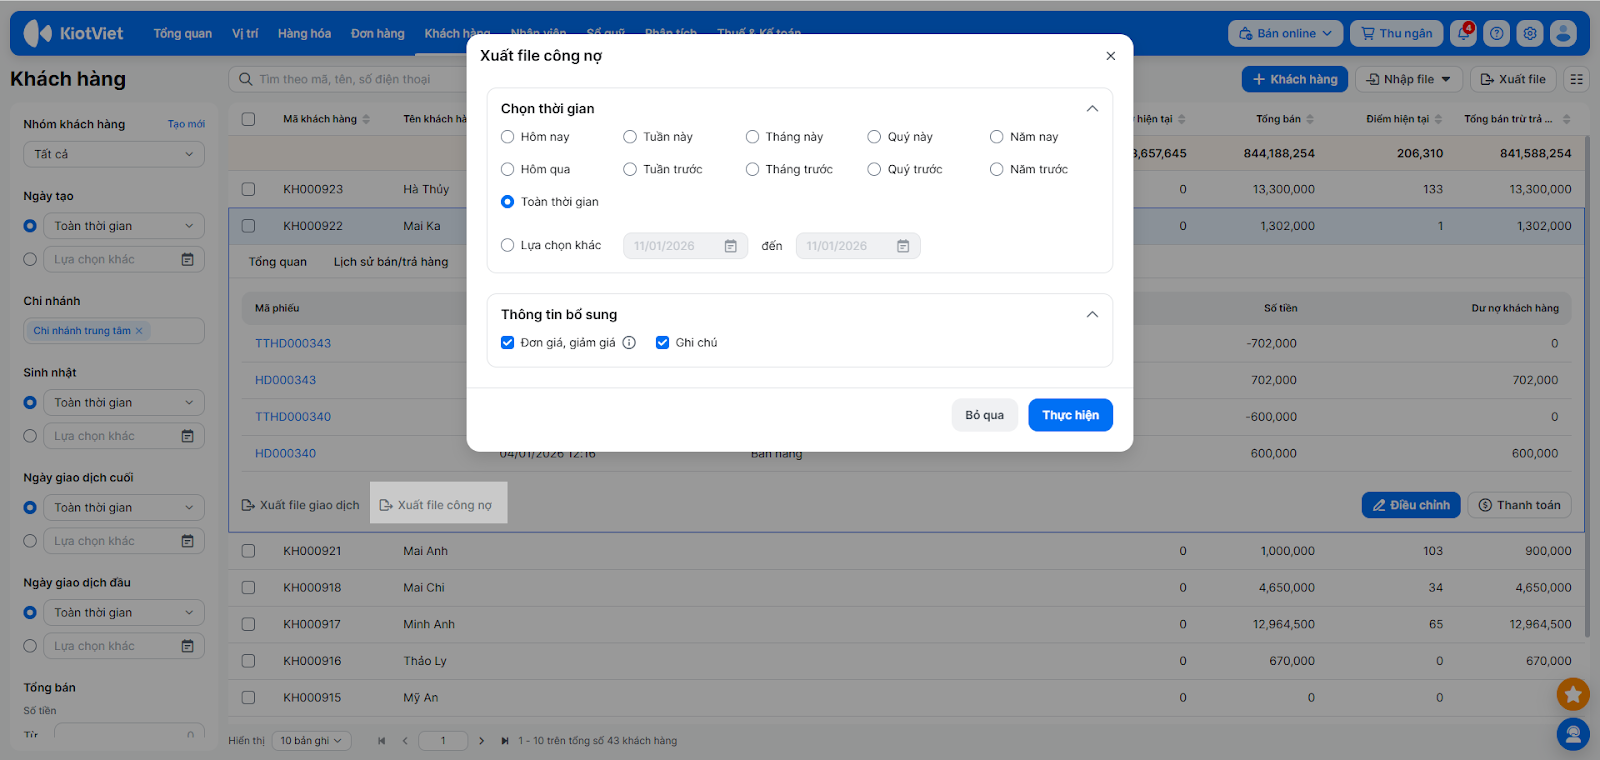This screenshot has height=760, width=1600.
Task: Sort by the Tổng bán column arrows
Action: tap(1310, 119)
